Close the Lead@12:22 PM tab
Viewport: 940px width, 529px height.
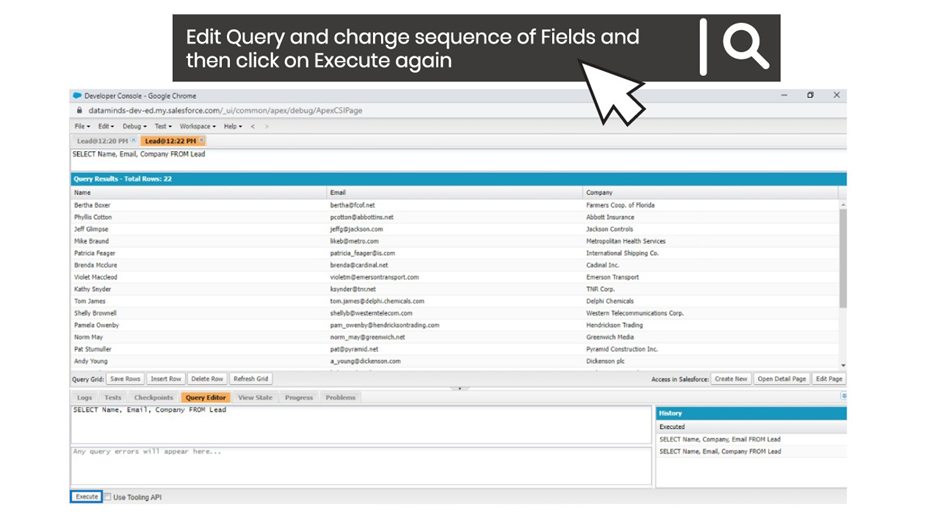point(201,140)
